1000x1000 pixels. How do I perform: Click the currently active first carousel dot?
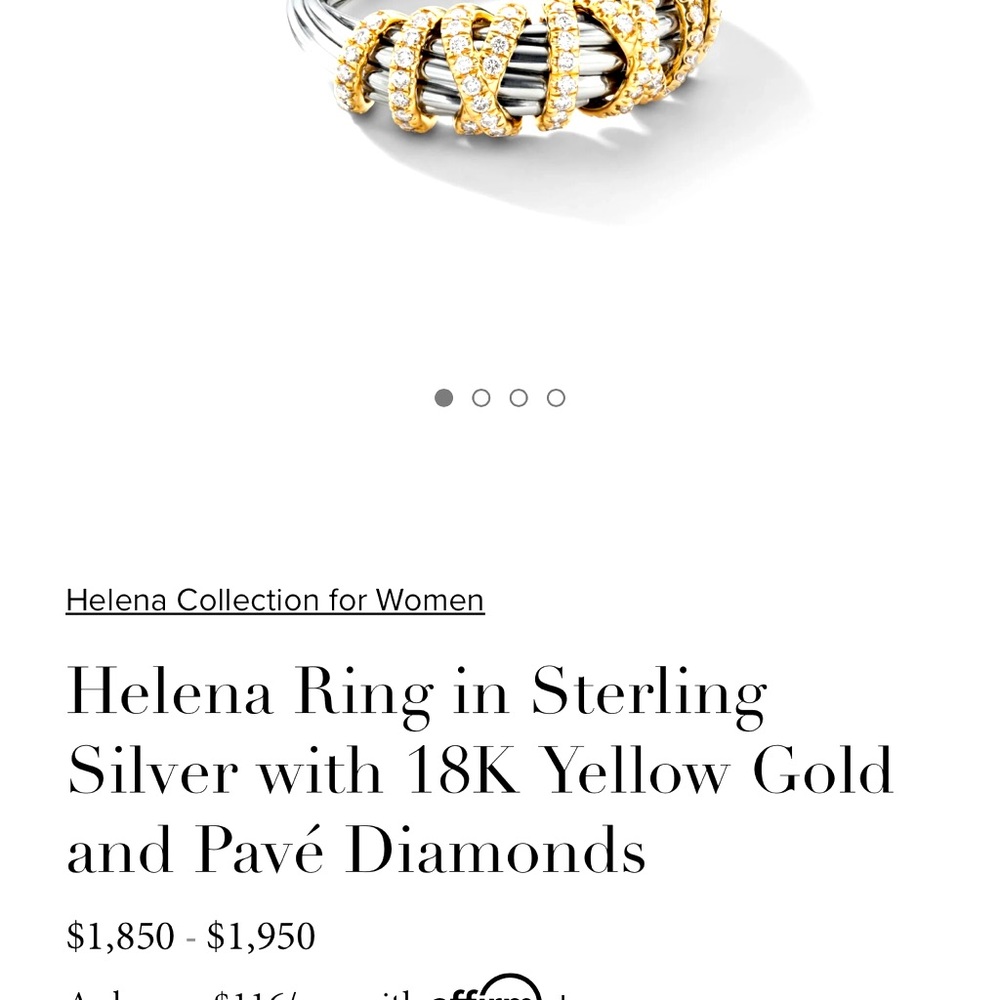(444, 397)
